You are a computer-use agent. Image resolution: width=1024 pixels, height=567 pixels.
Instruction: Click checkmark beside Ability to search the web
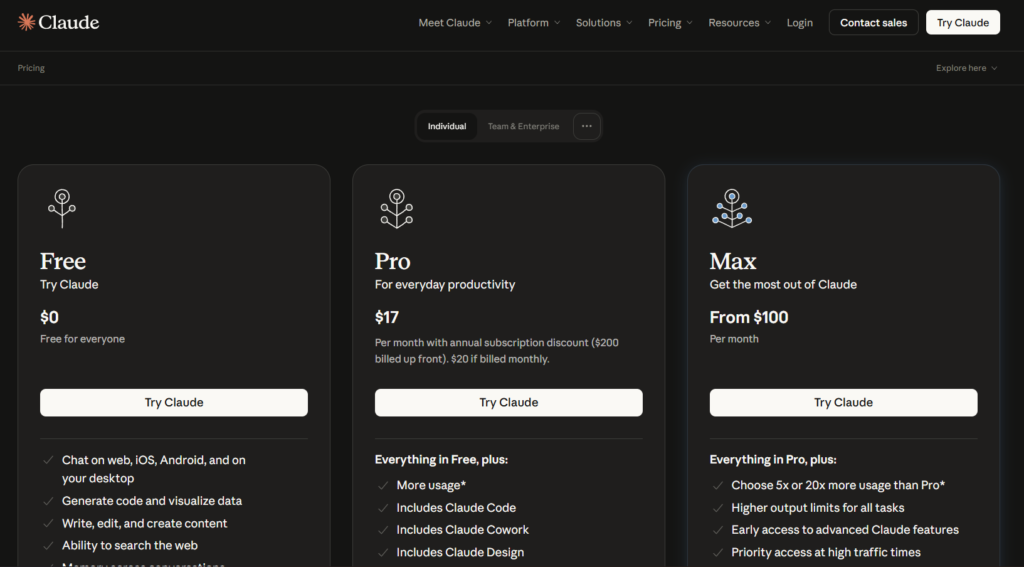48,545
